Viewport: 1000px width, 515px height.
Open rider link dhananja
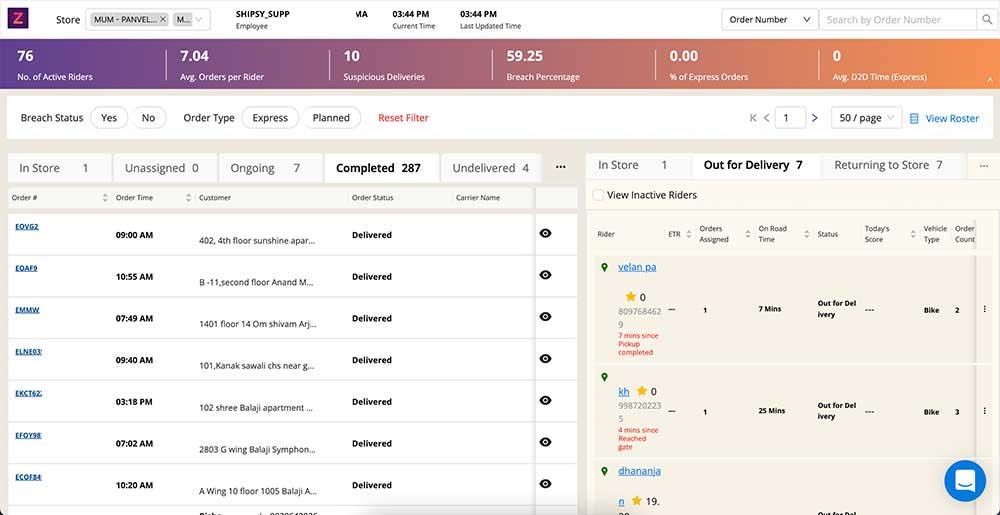[639, 471]
